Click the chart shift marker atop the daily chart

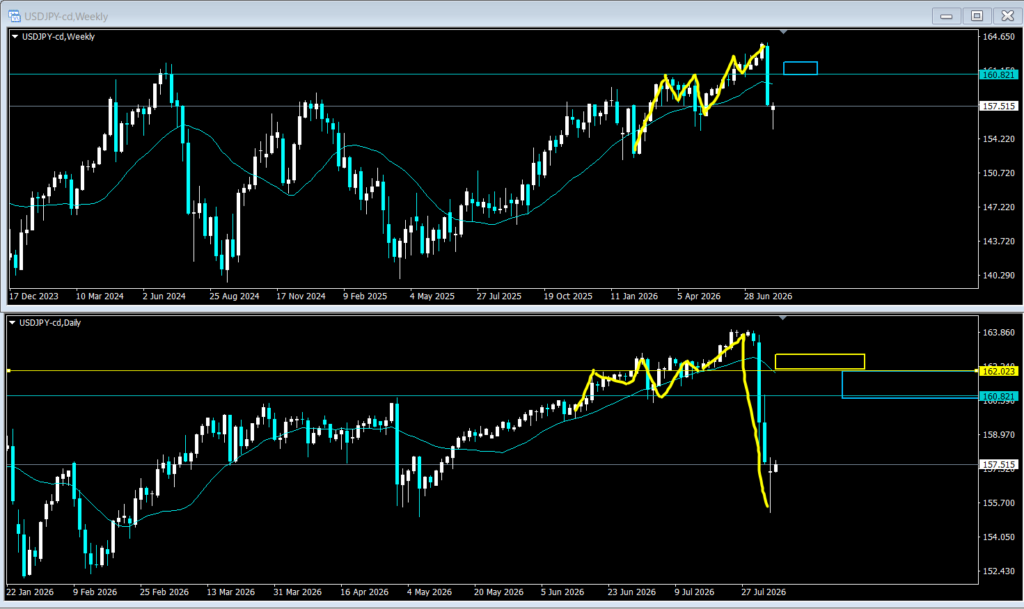point(783,318)
